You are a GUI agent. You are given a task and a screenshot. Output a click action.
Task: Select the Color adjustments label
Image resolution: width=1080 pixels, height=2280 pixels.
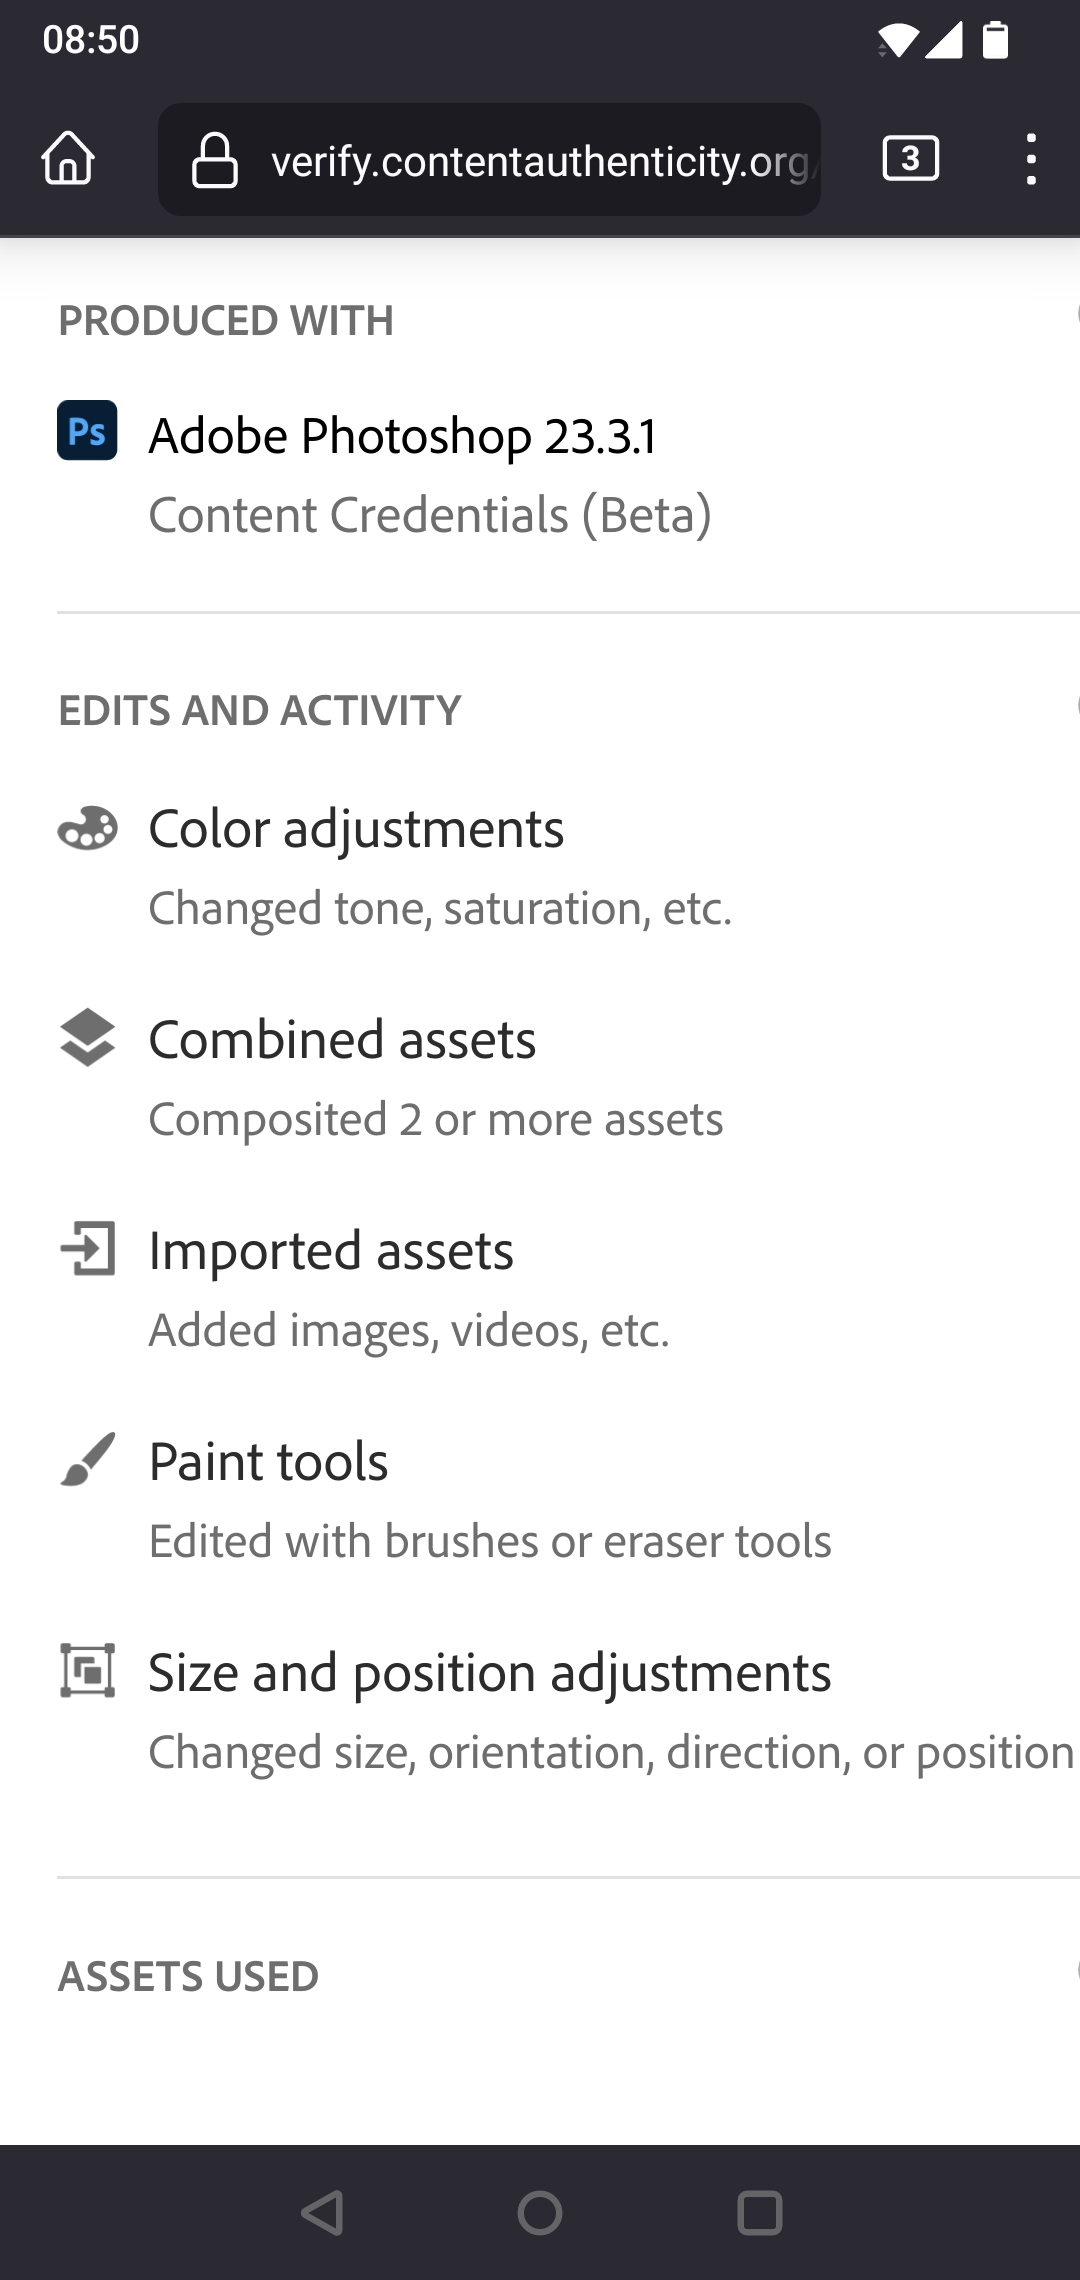(356, 829)
